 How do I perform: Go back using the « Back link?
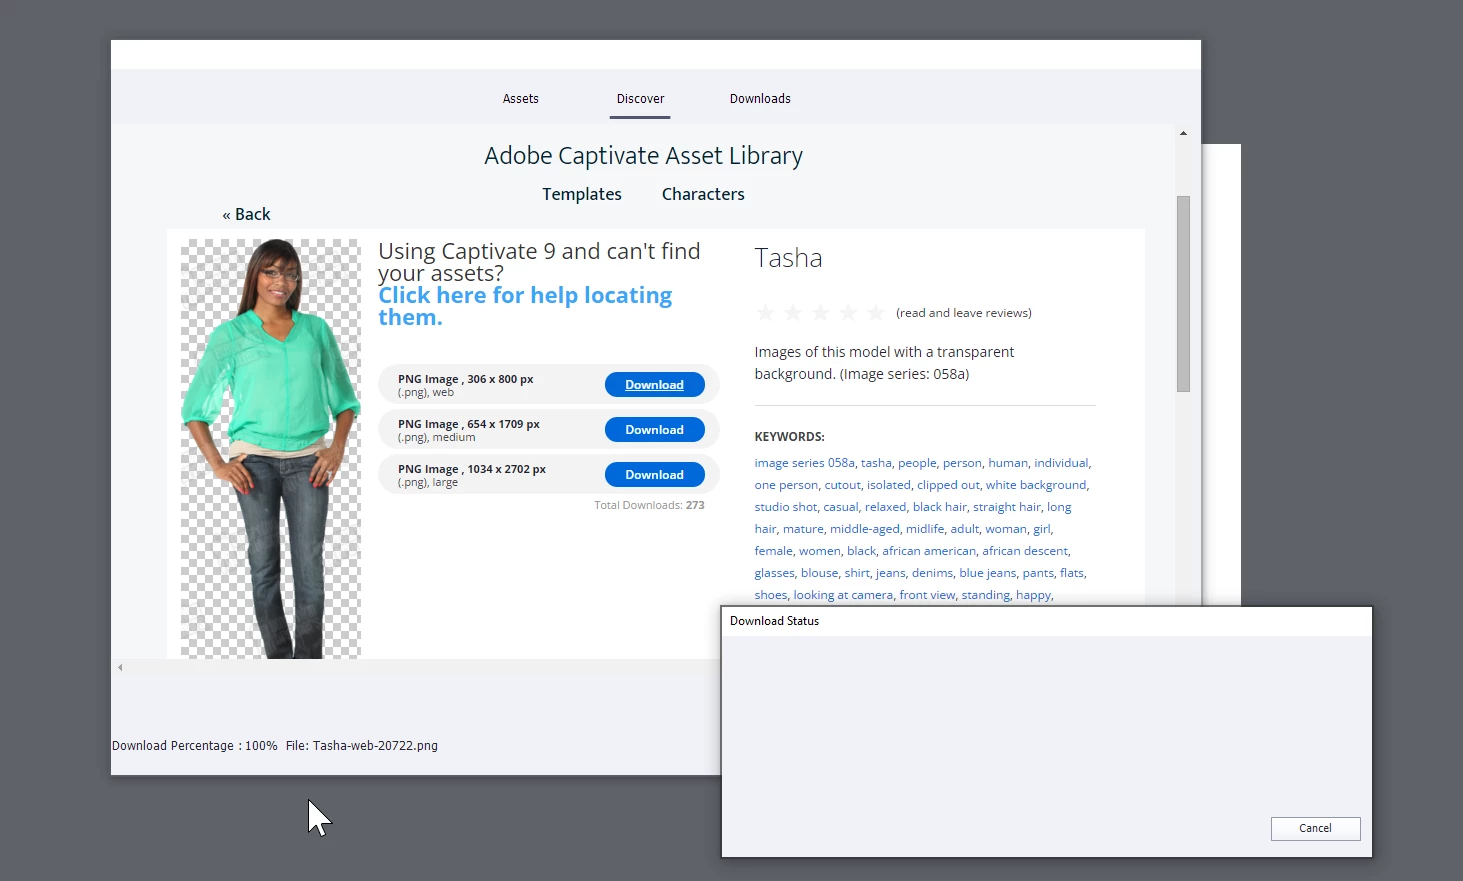[x=246, y=214]
